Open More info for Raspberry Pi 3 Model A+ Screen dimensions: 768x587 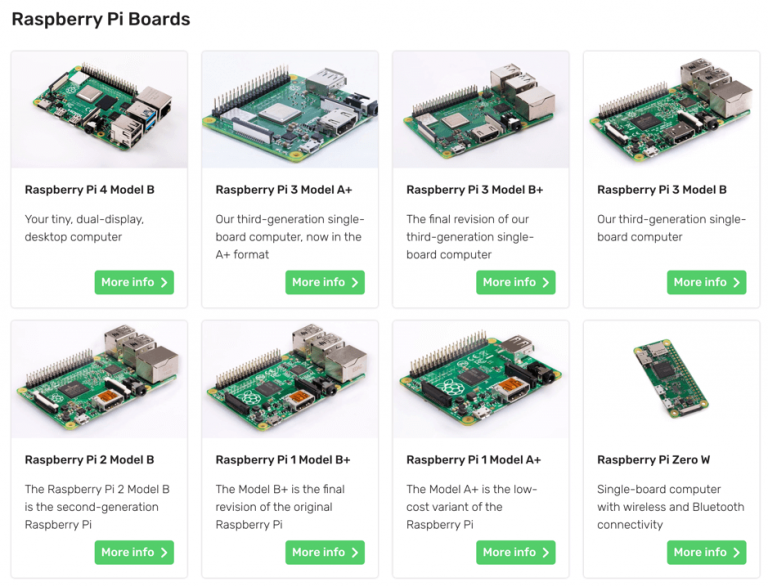click(x=325, y=282)
